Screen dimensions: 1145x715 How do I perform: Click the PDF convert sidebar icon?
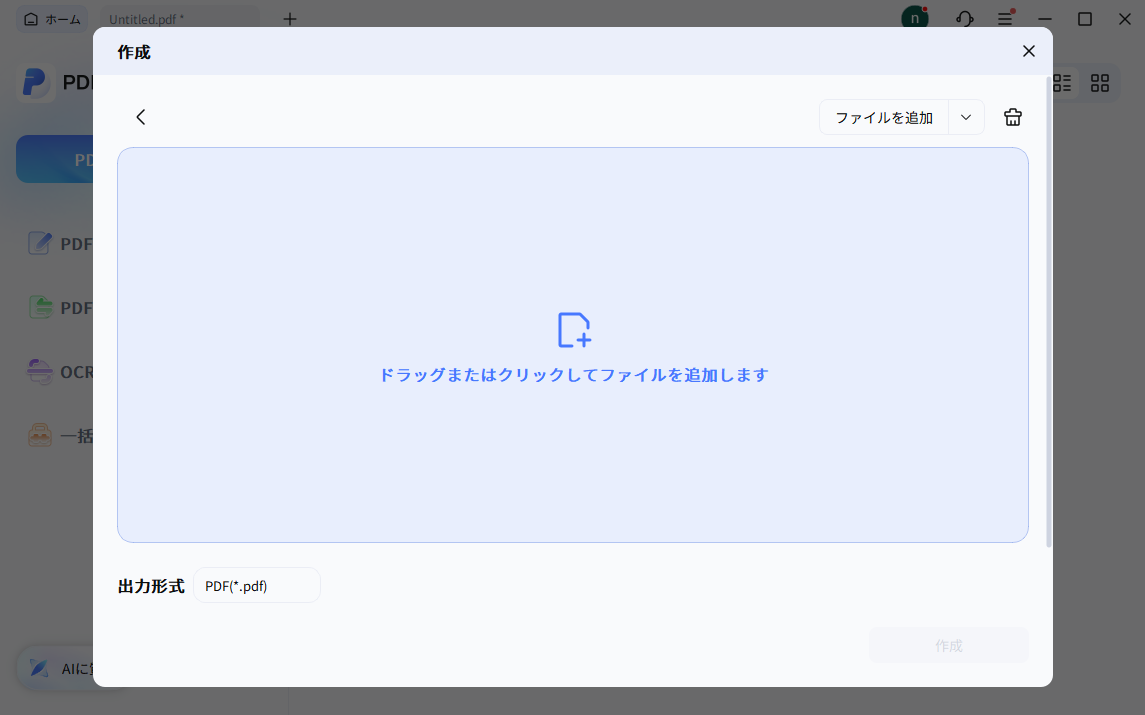click(40, 307)
